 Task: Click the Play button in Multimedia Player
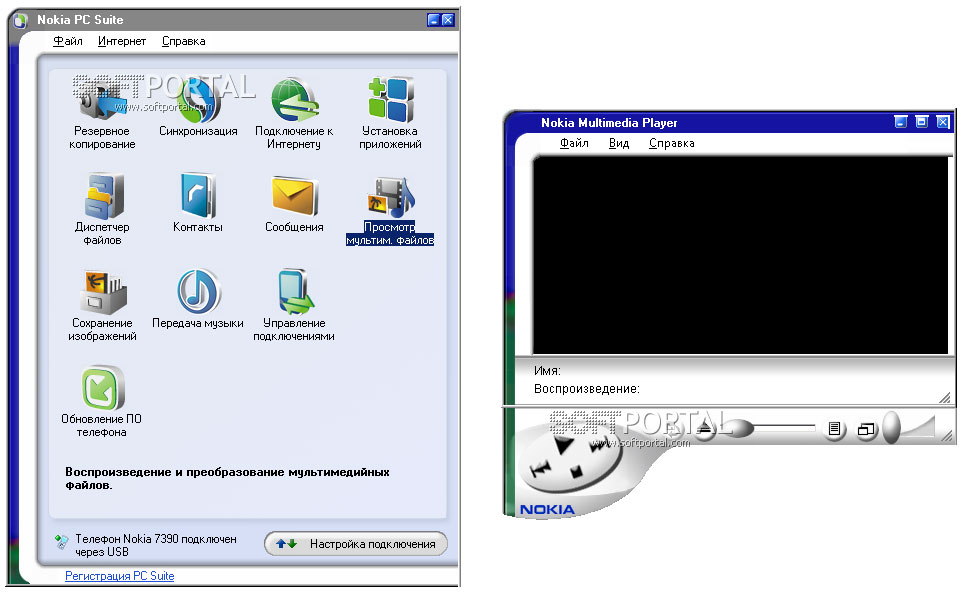[x=563, y=444]
